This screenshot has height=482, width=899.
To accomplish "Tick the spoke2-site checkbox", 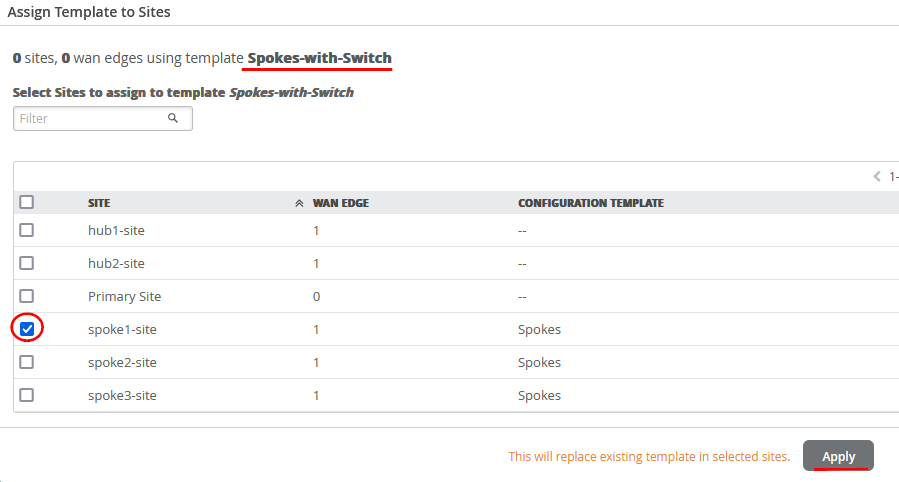I will 27,362.
